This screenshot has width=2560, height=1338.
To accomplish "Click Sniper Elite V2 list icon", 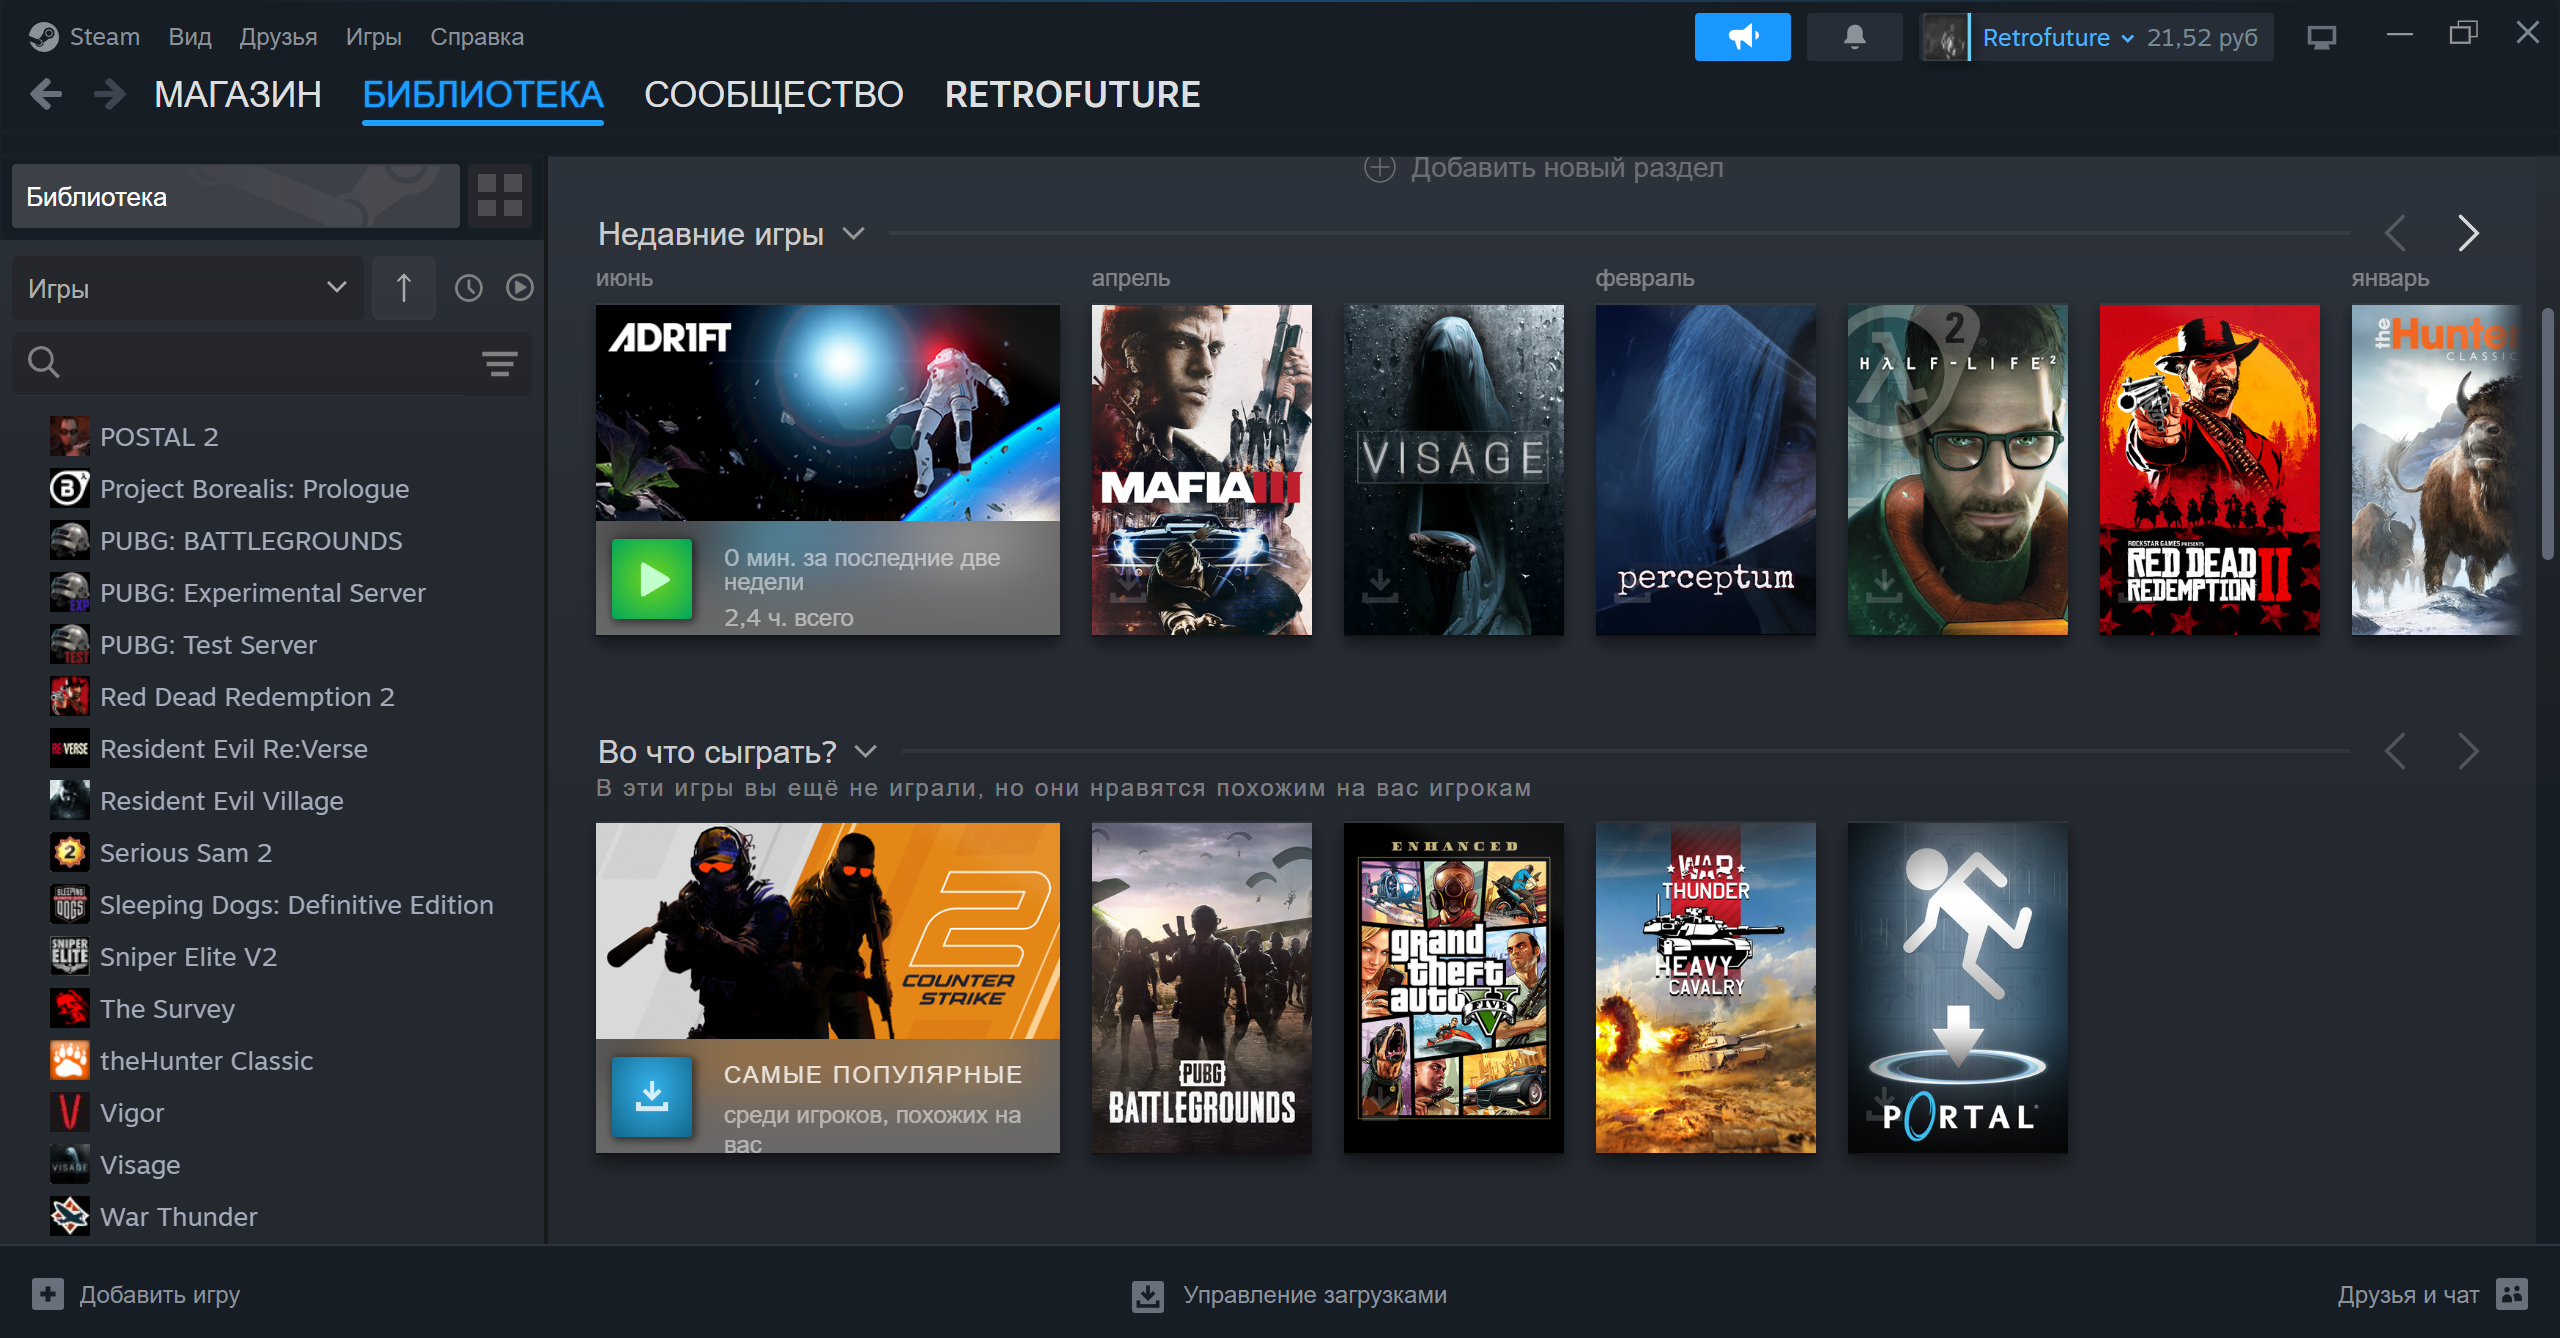I will point(70,957).
